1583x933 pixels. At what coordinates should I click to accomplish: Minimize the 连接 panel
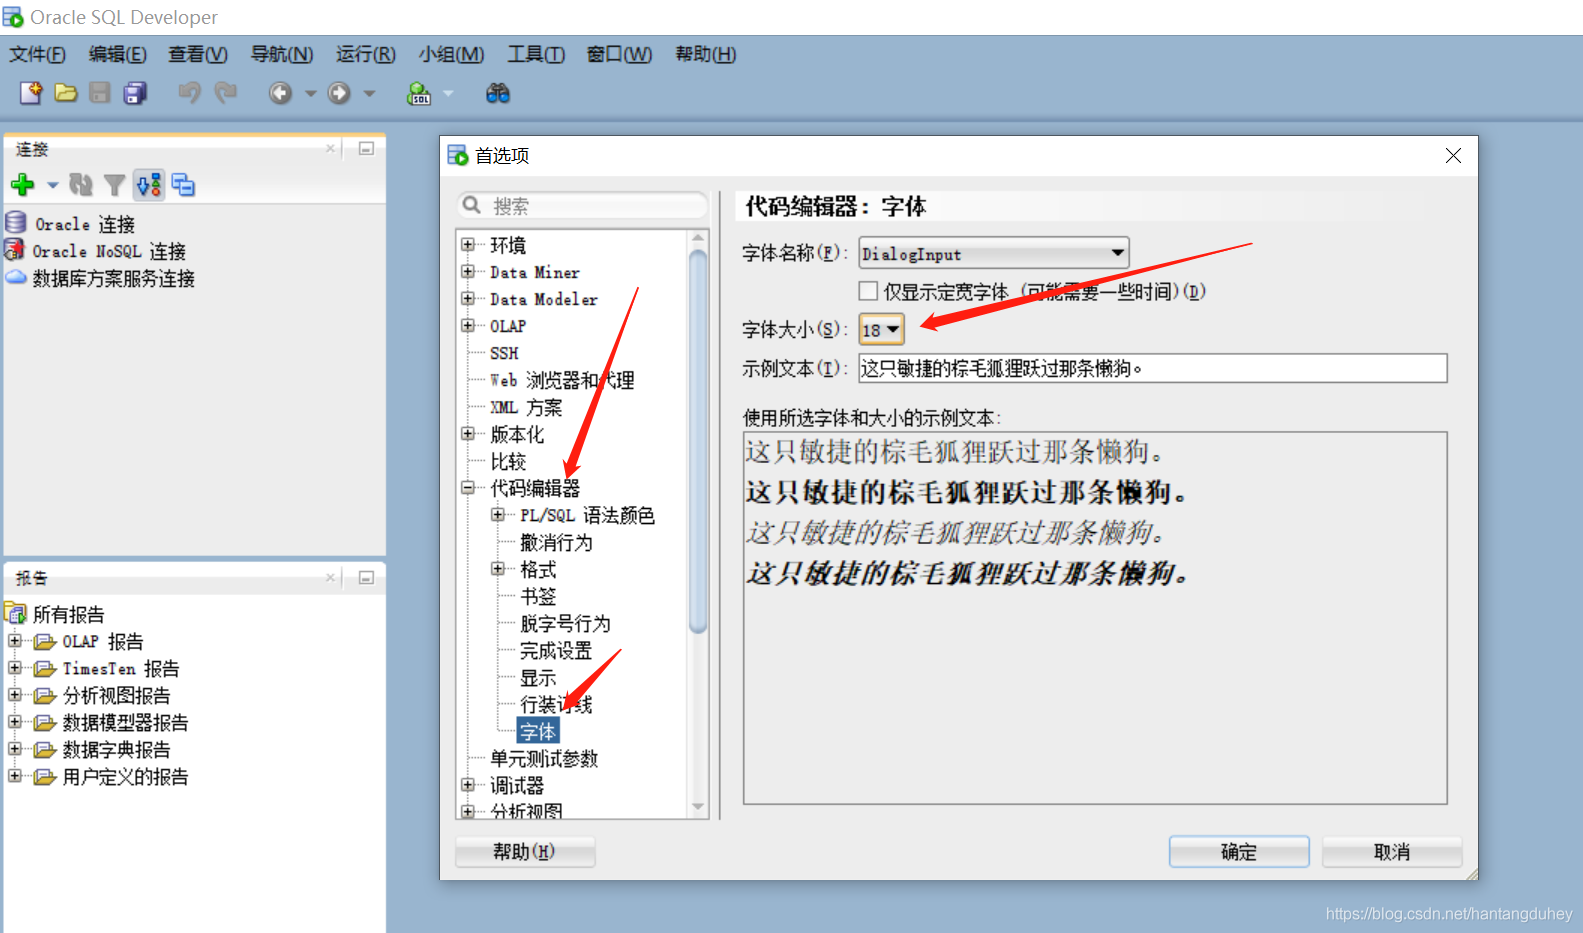click(366, 148)
